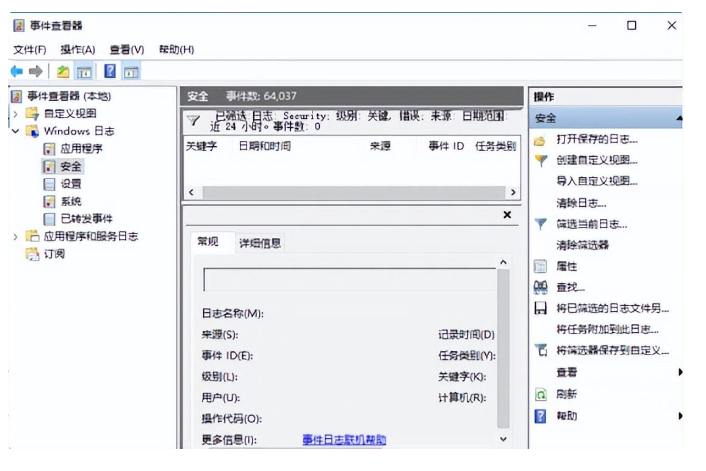This screenshot has height=471, width=706.
Task: Close the event preview pane with X
Action: [x=507, y=215]
